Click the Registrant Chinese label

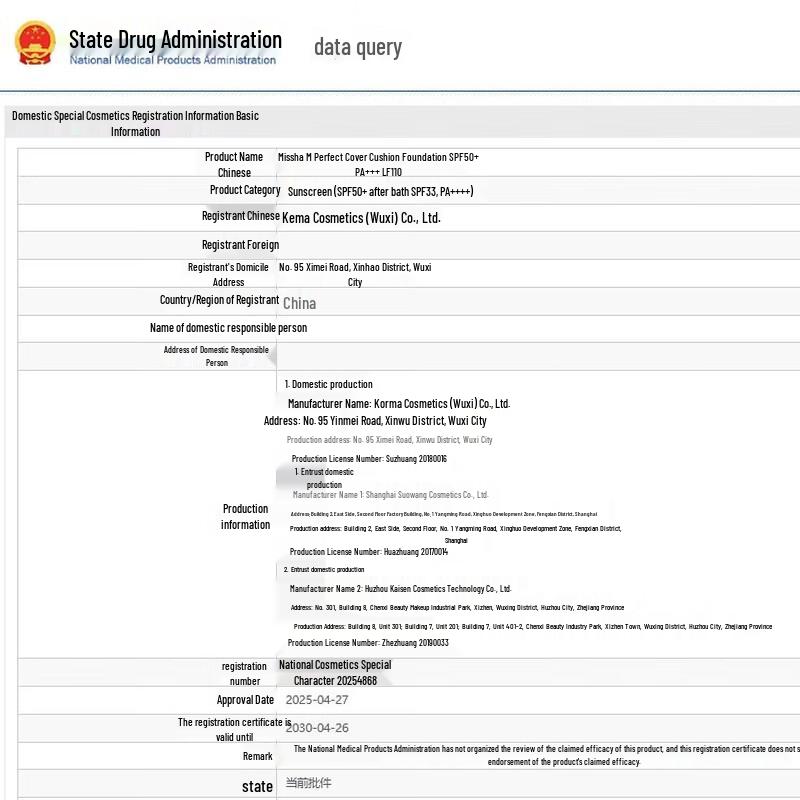[241, 216]
